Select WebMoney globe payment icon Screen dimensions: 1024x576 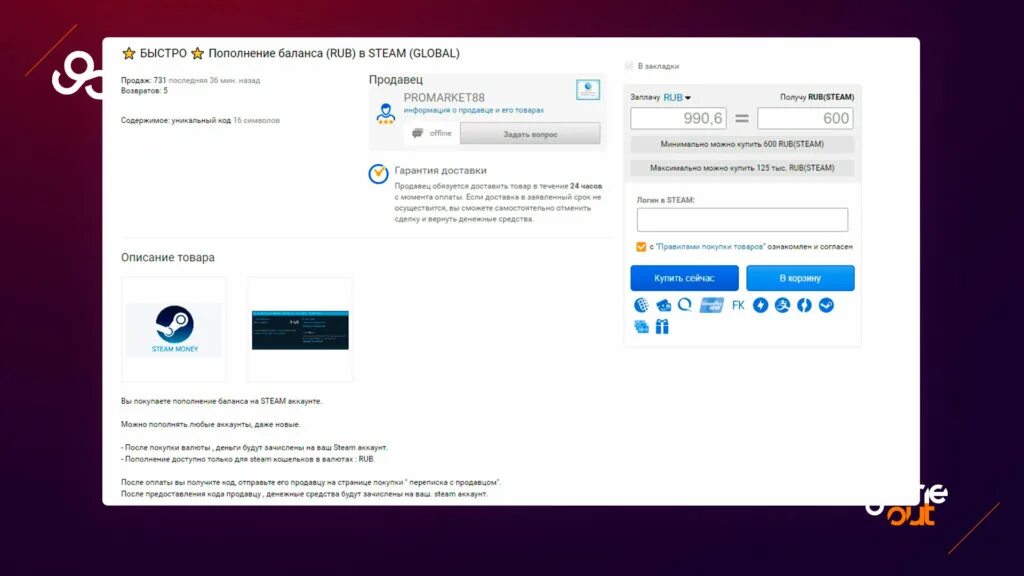[x=641, y=305]
